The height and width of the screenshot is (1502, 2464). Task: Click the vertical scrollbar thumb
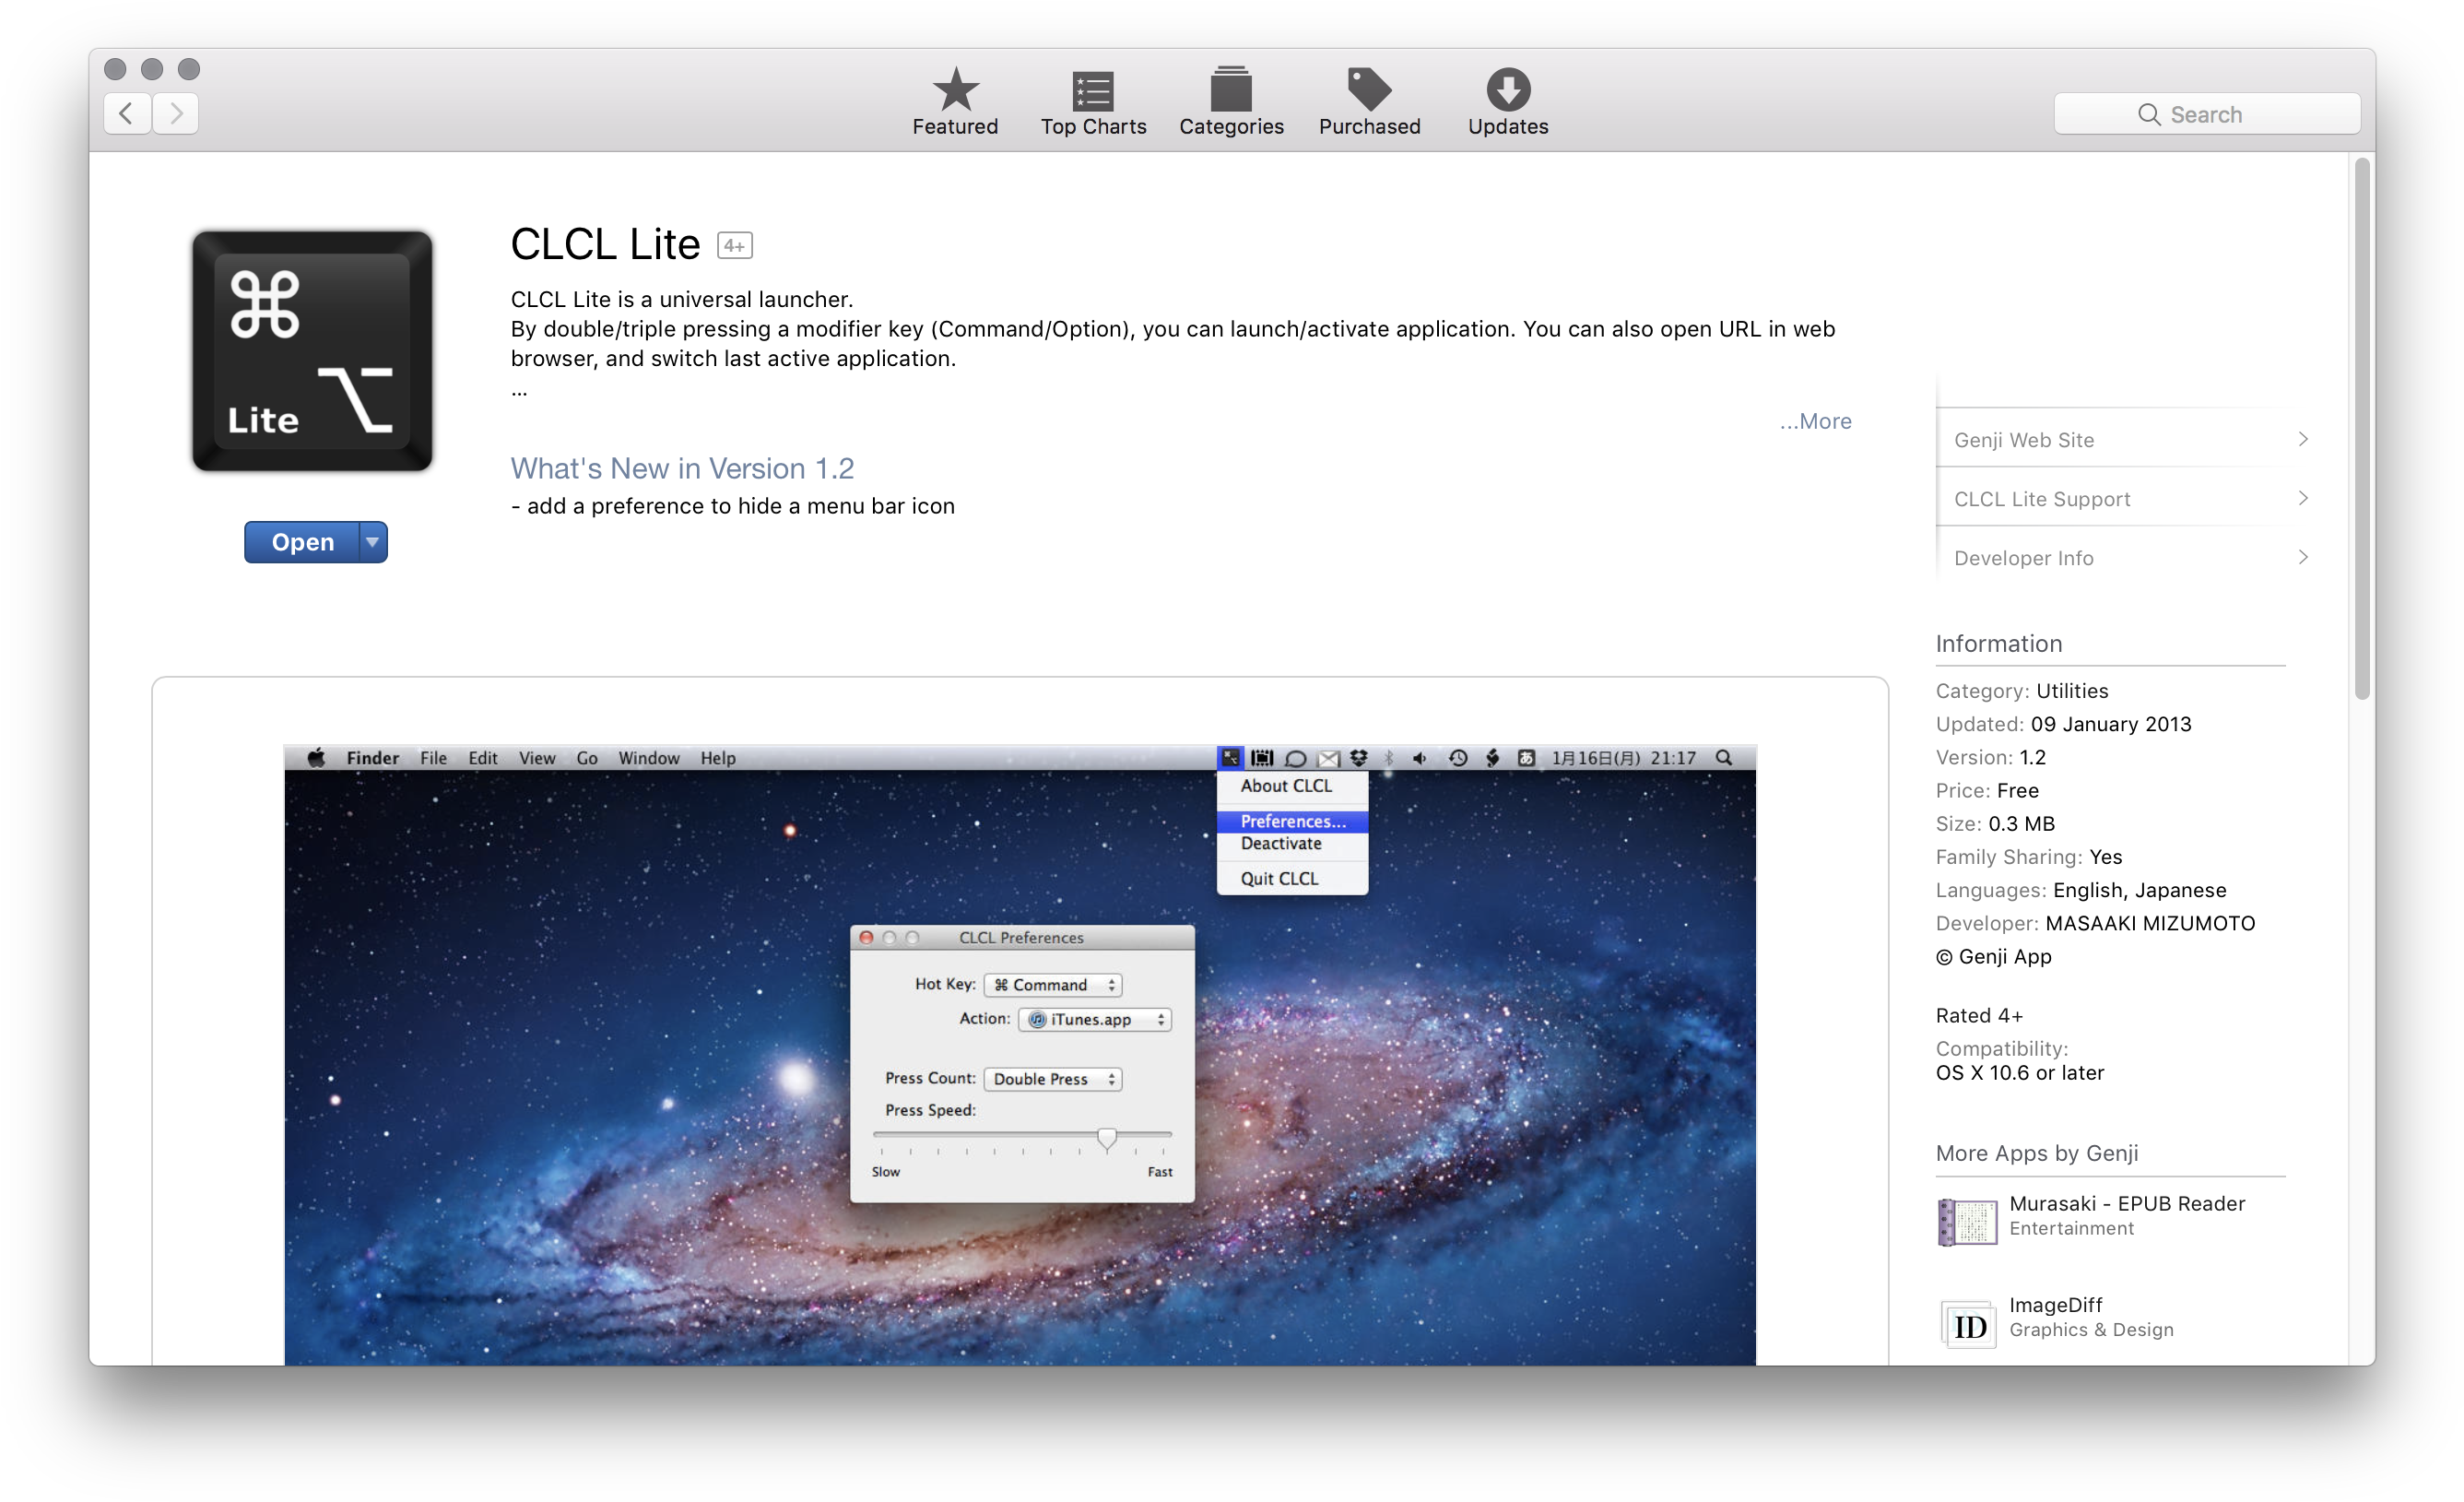point(2361,430)
